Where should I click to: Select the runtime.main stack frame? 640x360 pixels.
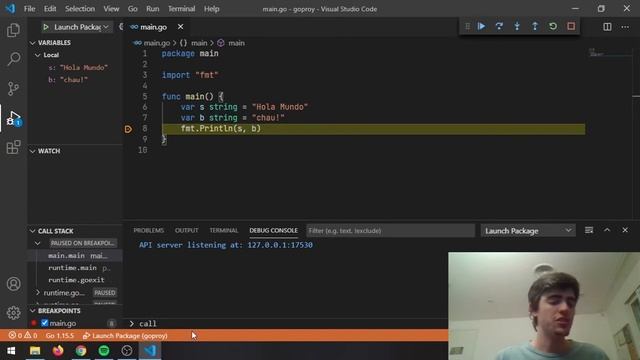point(75,268)
